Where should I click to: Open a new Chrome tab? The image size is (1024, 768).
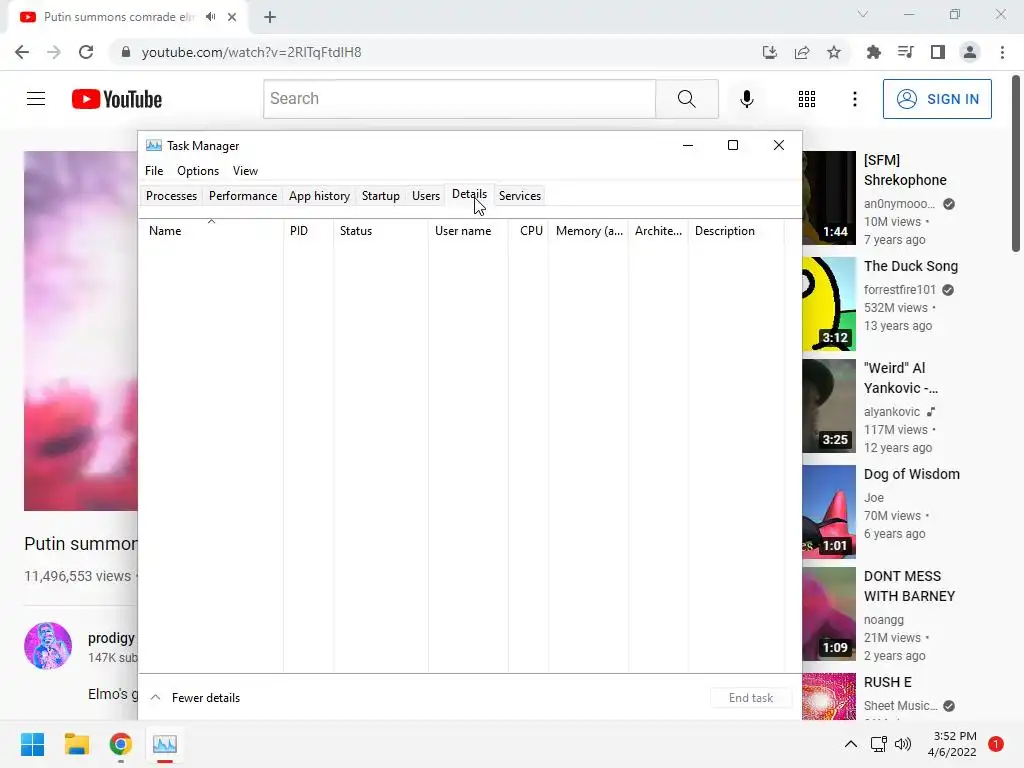pos(270,17)
